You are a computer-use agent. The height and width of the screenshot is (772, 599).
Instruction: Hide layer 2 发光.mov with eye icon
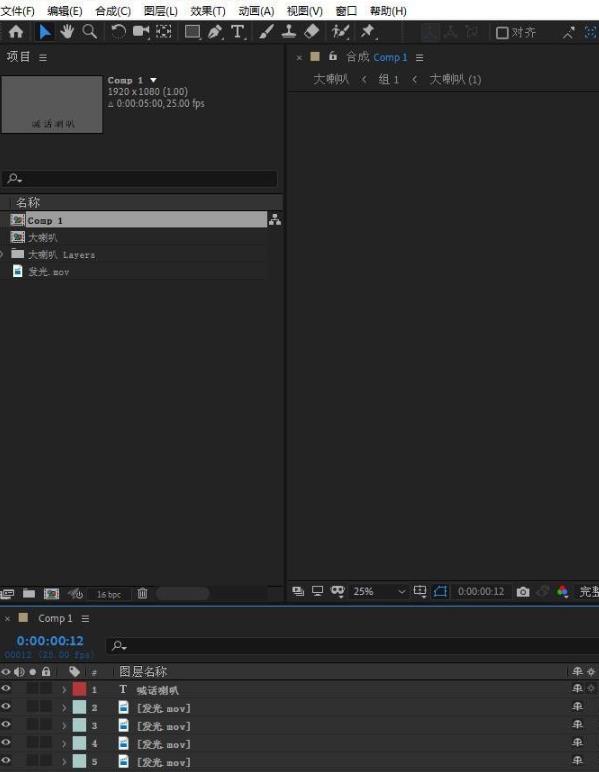[x=6, y=707]
